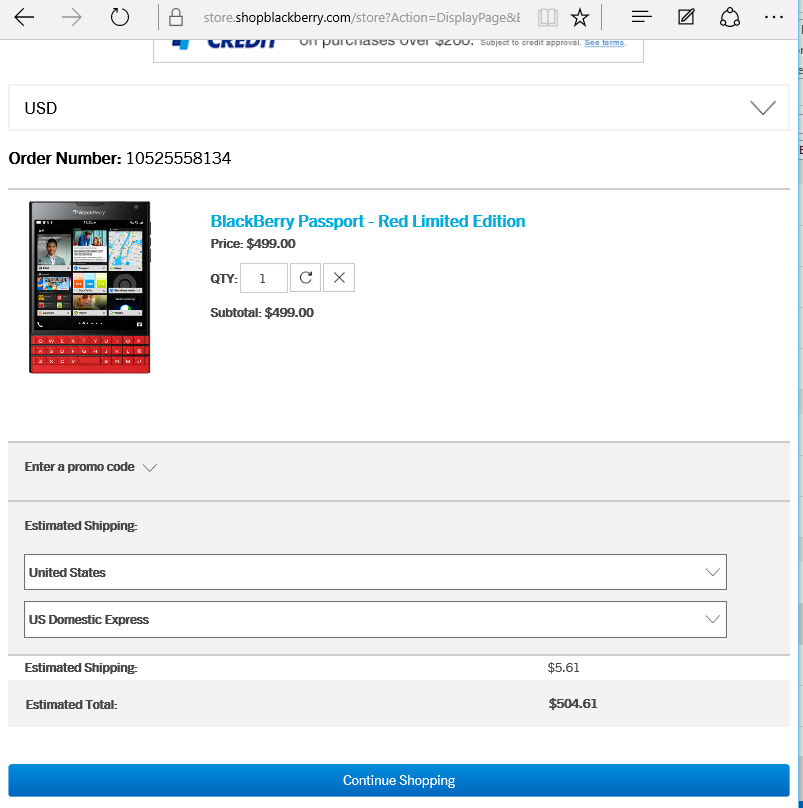Open BlackBerry Passport Red Limited Edition link
803x808 pixels.
(x=367, y=221)
